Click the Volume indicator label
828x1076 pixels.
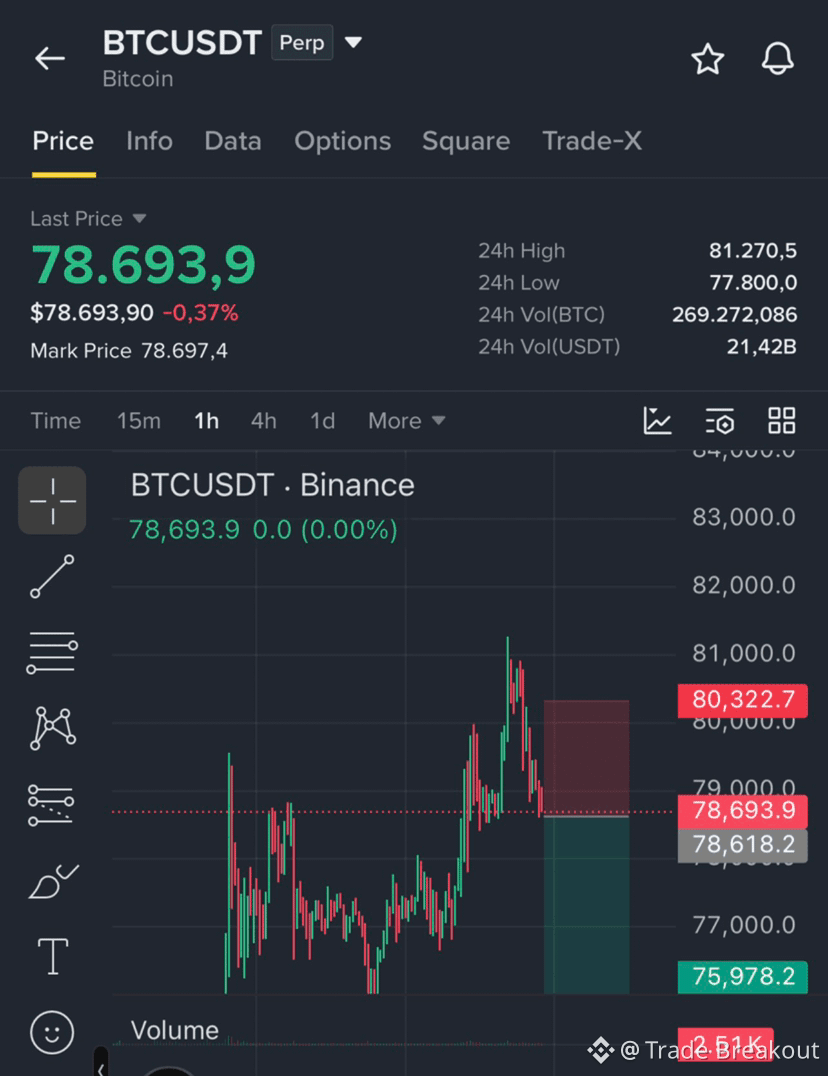point(175,1030)
